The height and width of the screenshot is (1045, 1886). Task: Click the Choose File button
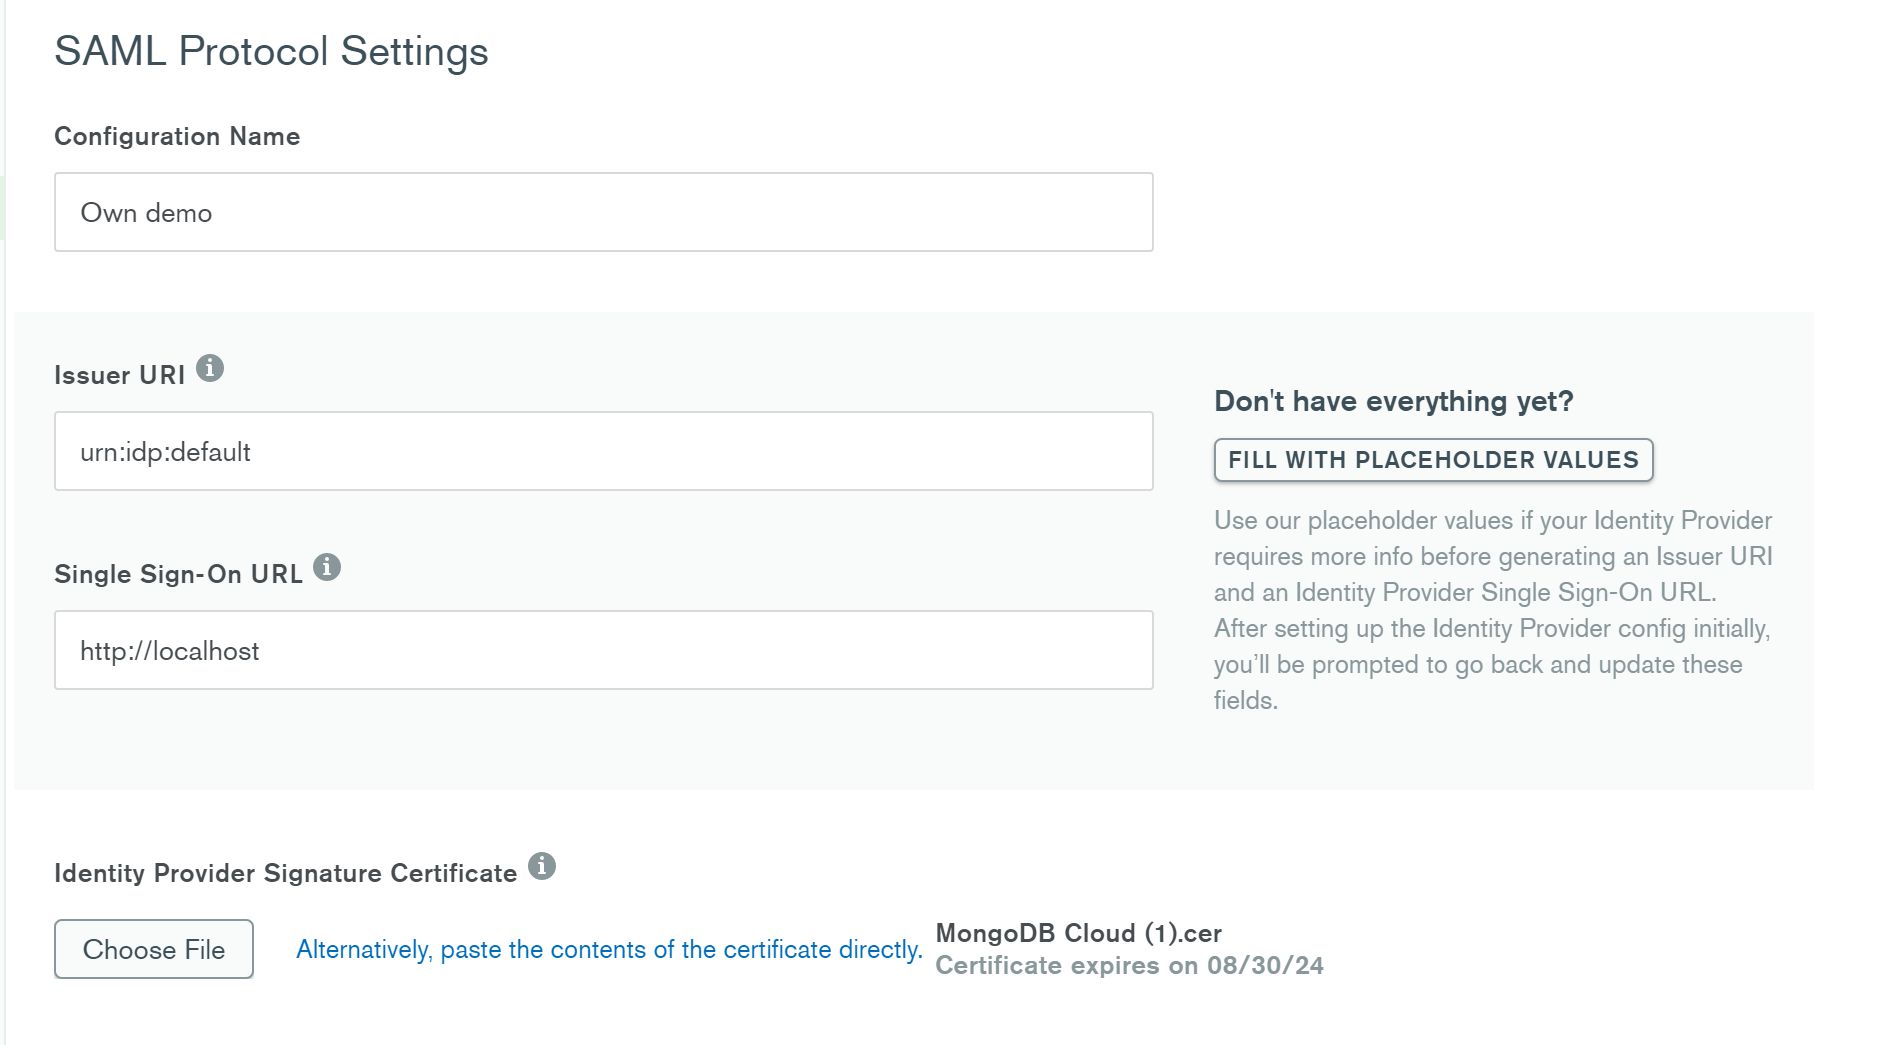tap(154, 949)
